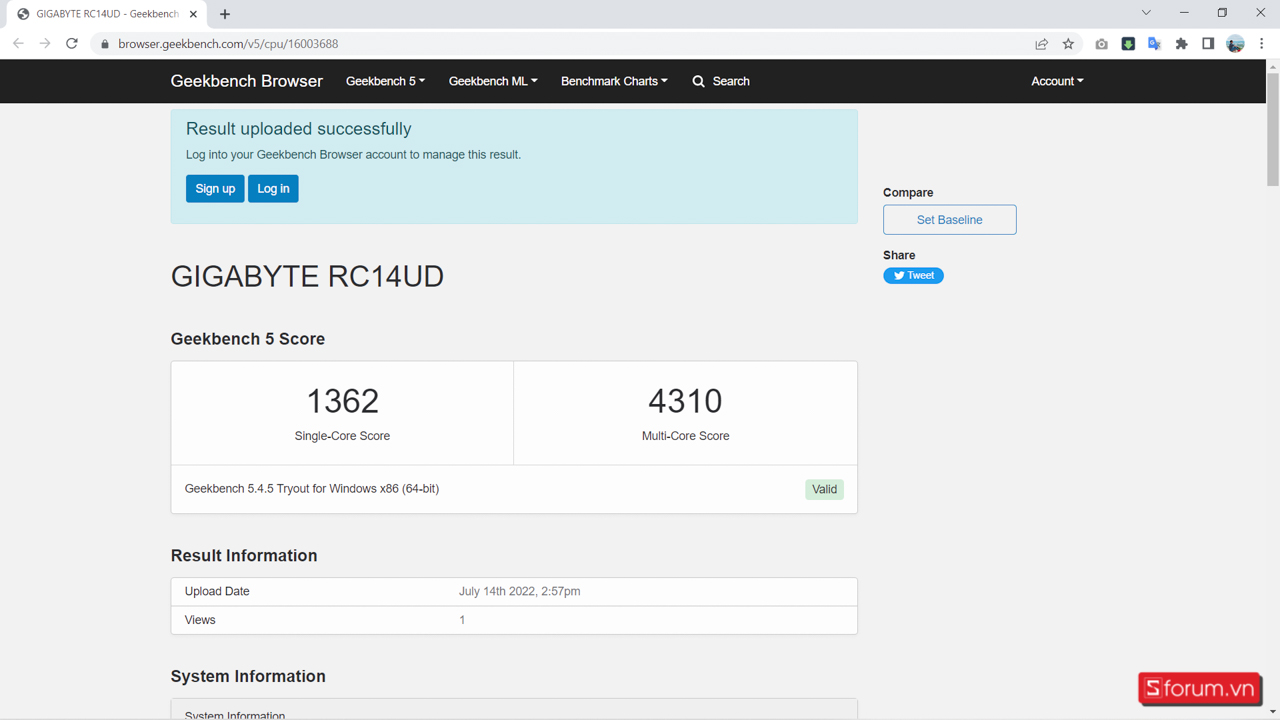Expand the Benchmark Charts dropdown
Image resolution: width=1280 pixels, height=720 pixels.
tap(614, 81)
